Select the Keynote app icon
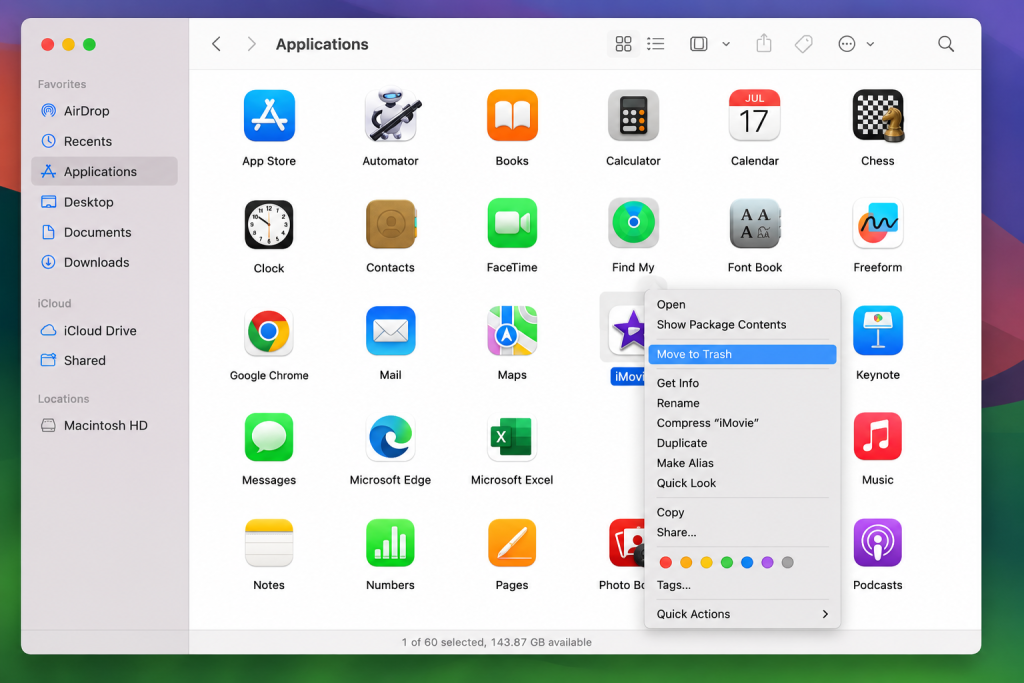The image size is (1024, 683). (x=878, y=331)
